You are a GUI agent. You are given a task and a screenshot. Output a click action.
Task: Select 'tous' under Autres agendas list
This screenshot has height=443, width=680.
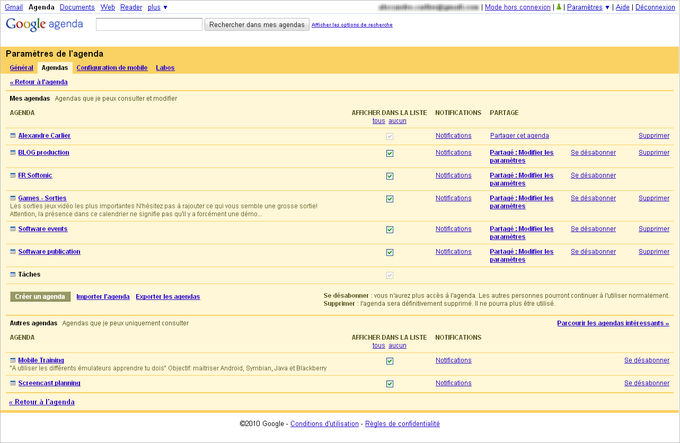pyautogui.click(x=379, y=345)
